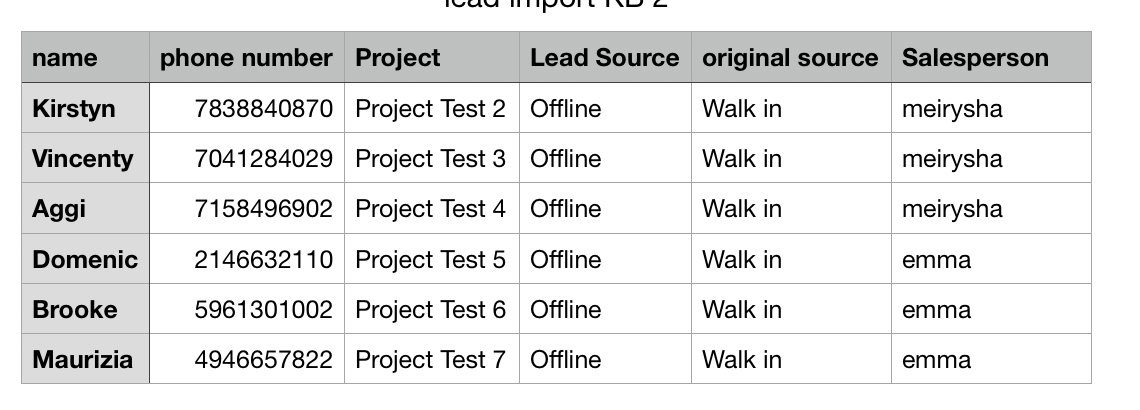This screenshot has height=410, width=1140.
Task: Click the 'Salesperson' column header
Action: (x=990, y=58)
